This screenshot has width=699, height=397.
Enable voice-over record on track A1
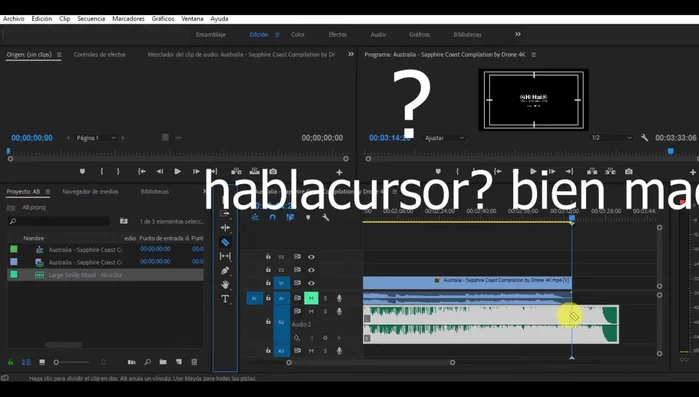[339, 298]
